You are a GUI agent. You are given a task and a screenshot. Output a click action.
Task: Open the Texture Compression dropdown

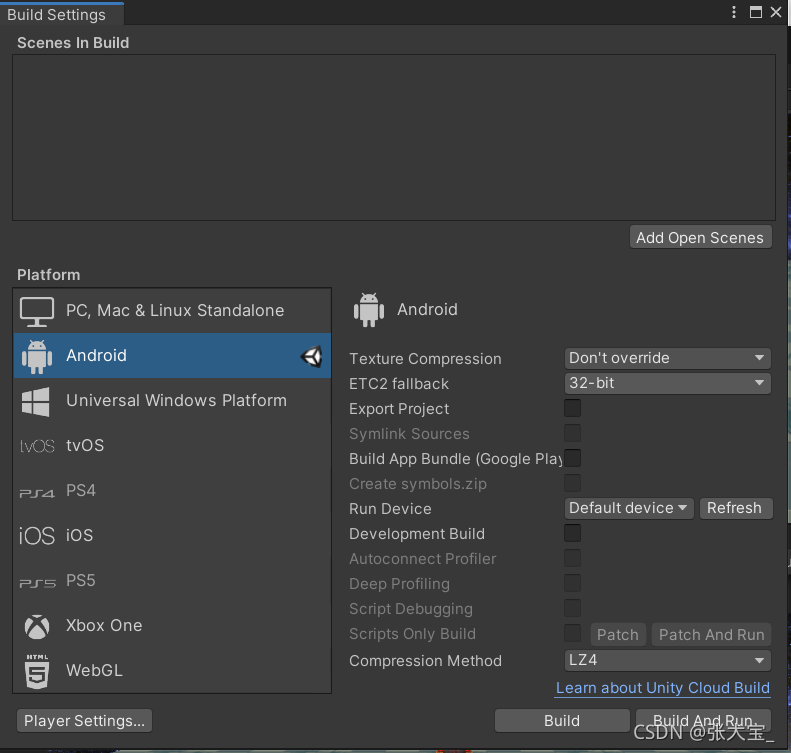click(x=667, y=358)
